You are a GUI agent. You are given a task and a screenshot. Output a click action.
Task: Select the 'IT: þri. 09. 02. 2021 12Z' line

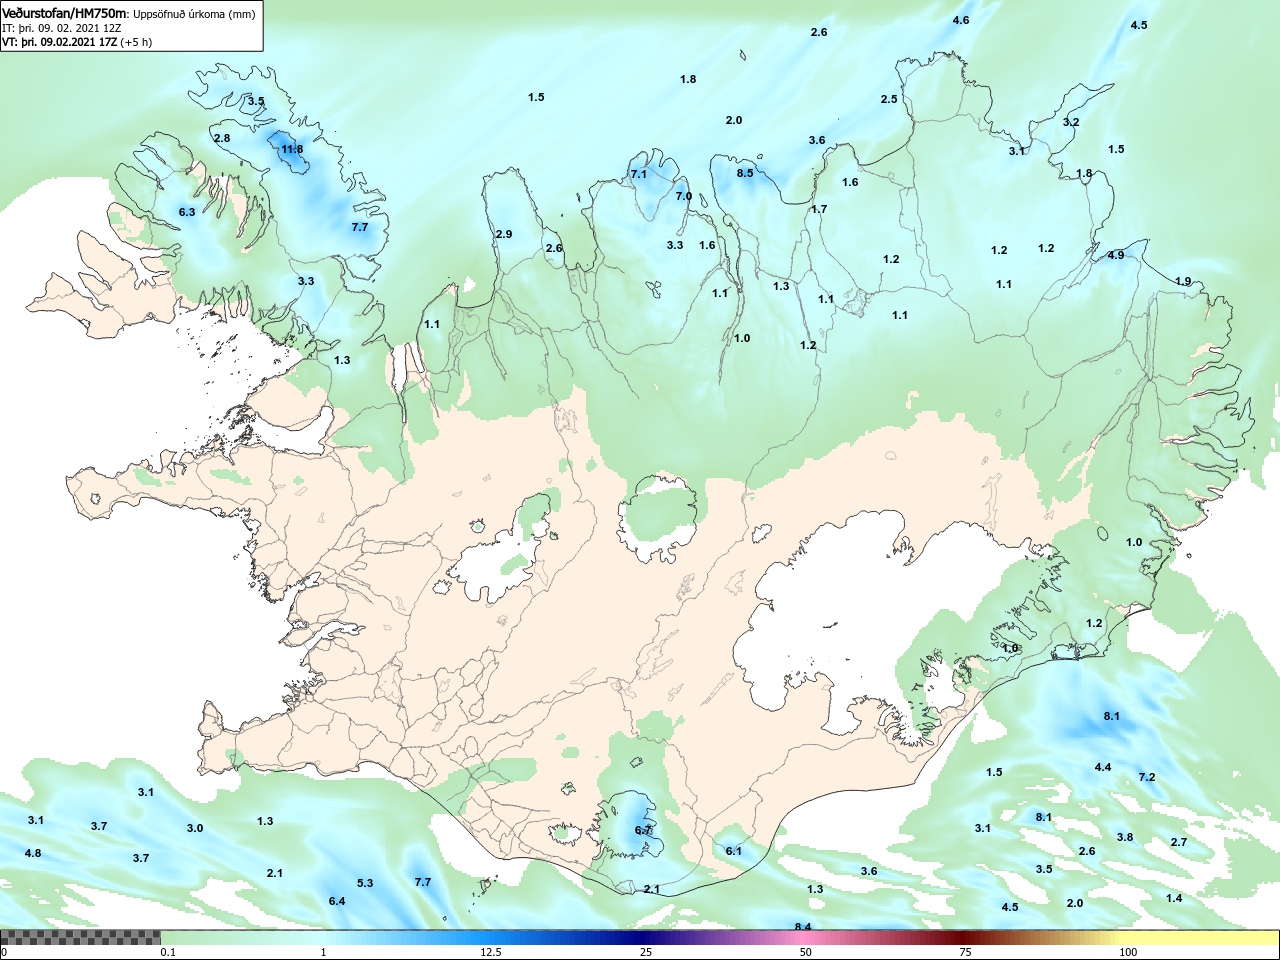tap(62, 28)
